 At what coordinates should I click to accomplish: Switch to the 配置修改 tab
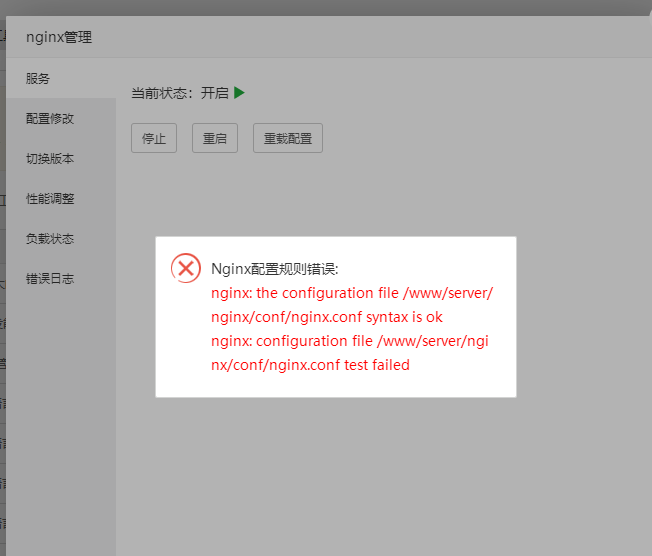click(x=61, y=119)
